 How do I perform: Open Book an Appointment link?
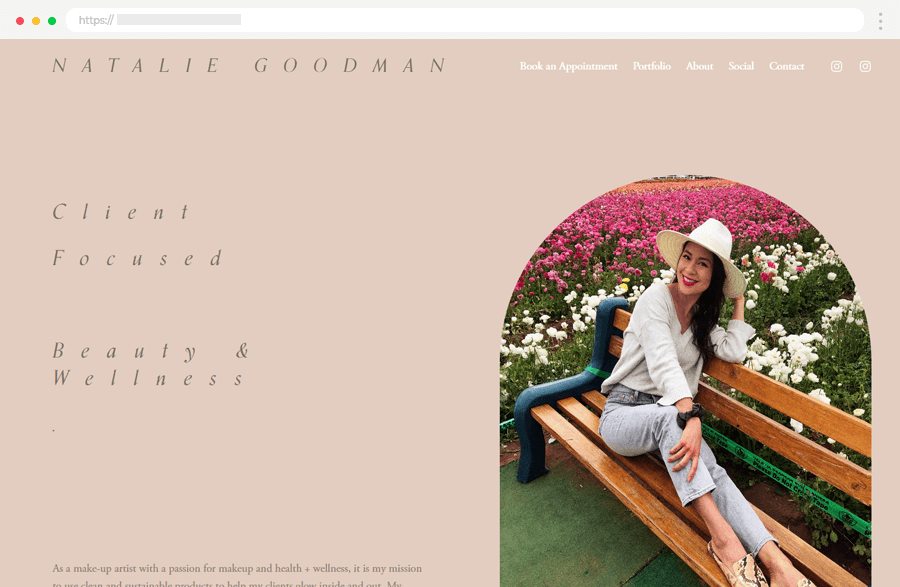point(568,67)
